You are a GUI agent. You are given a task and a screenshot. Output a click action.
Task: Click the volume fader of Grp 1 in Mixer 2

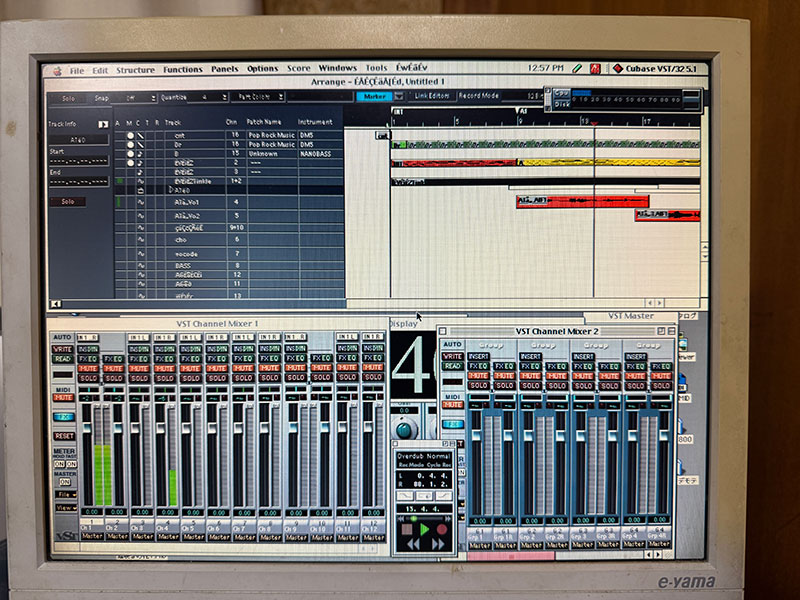pyautogui.click(x=477, y=436)
